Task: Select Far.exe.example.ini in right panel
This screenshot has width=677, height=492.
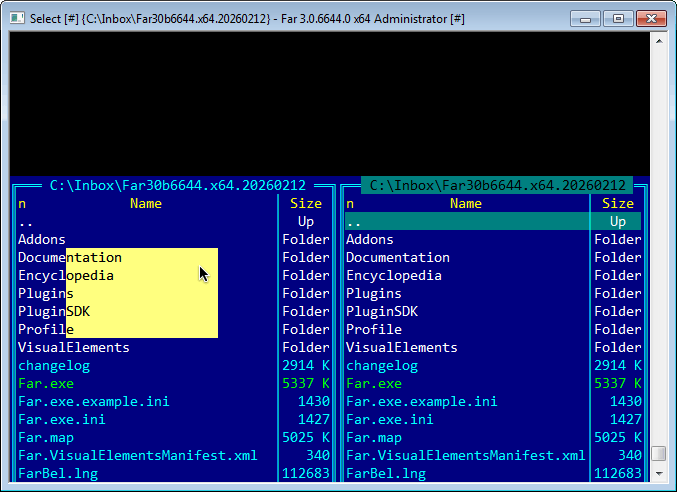Action: [x=421, y=402]
